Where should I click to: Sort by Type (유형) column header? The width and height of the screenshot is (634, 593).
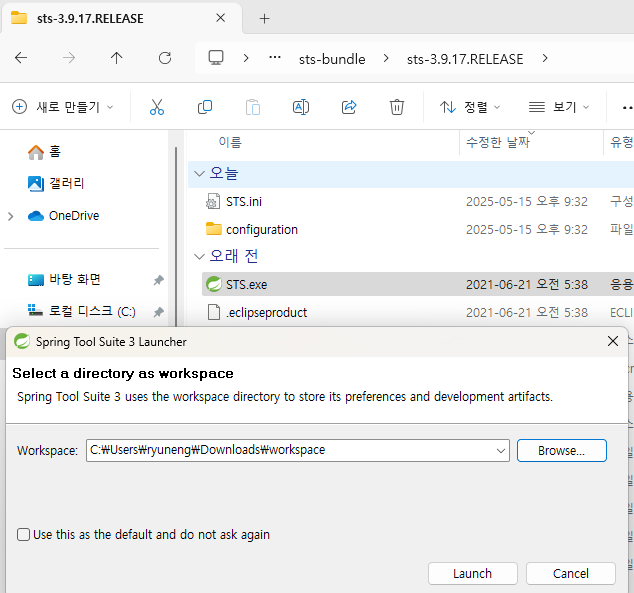[x=622, y=142]
